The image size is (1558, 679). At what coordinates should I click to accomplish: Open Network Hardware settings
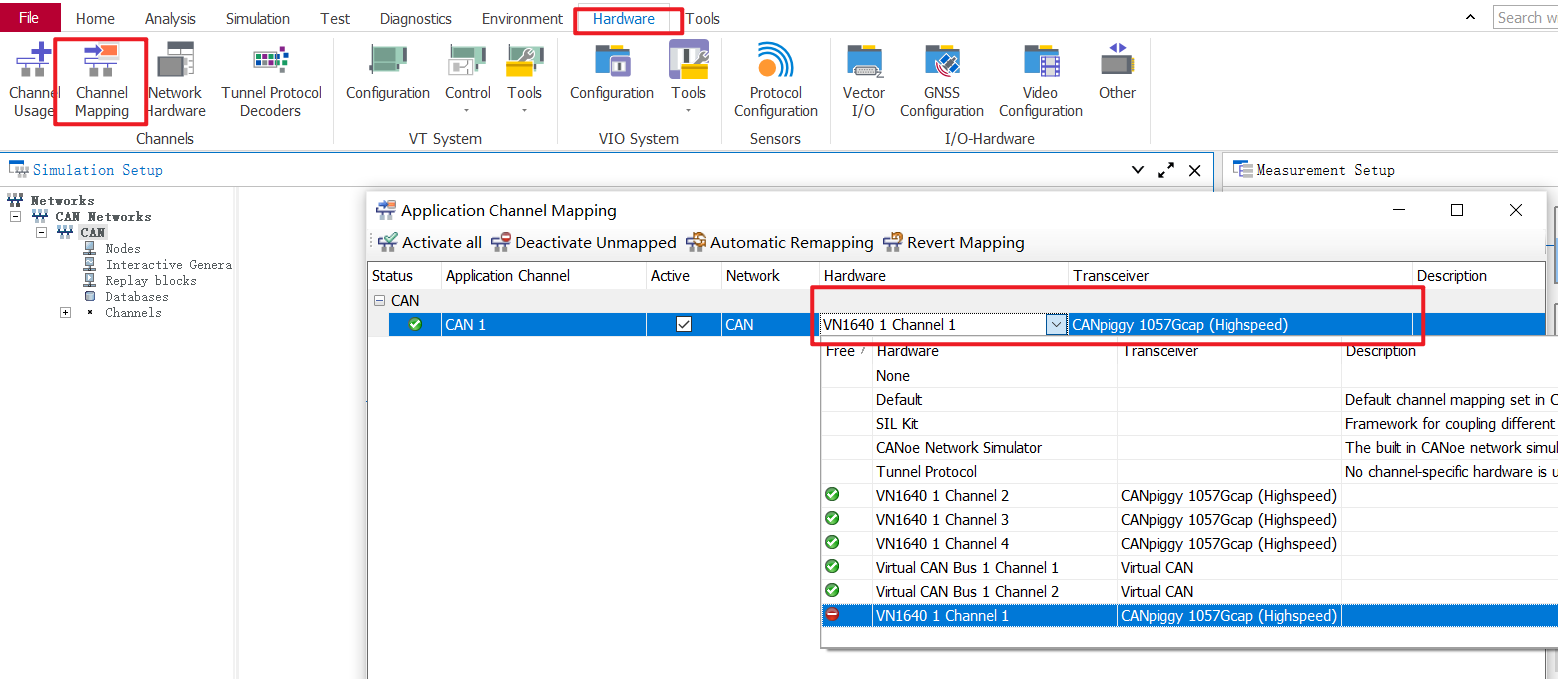click(x=175, y=82)
